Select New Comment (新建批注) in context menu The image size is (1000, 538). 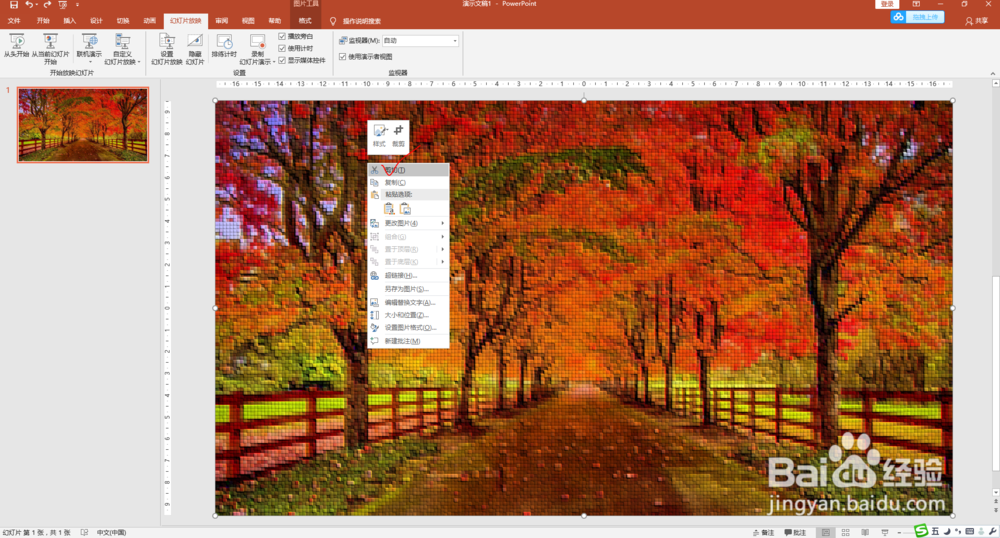coord(408,341)
